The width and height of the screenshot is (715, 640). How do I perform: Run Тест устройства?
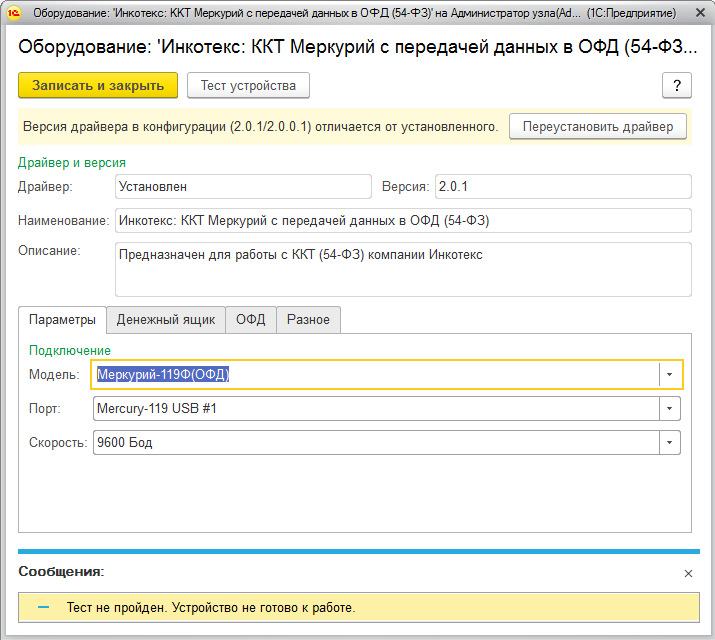(248, 86)
